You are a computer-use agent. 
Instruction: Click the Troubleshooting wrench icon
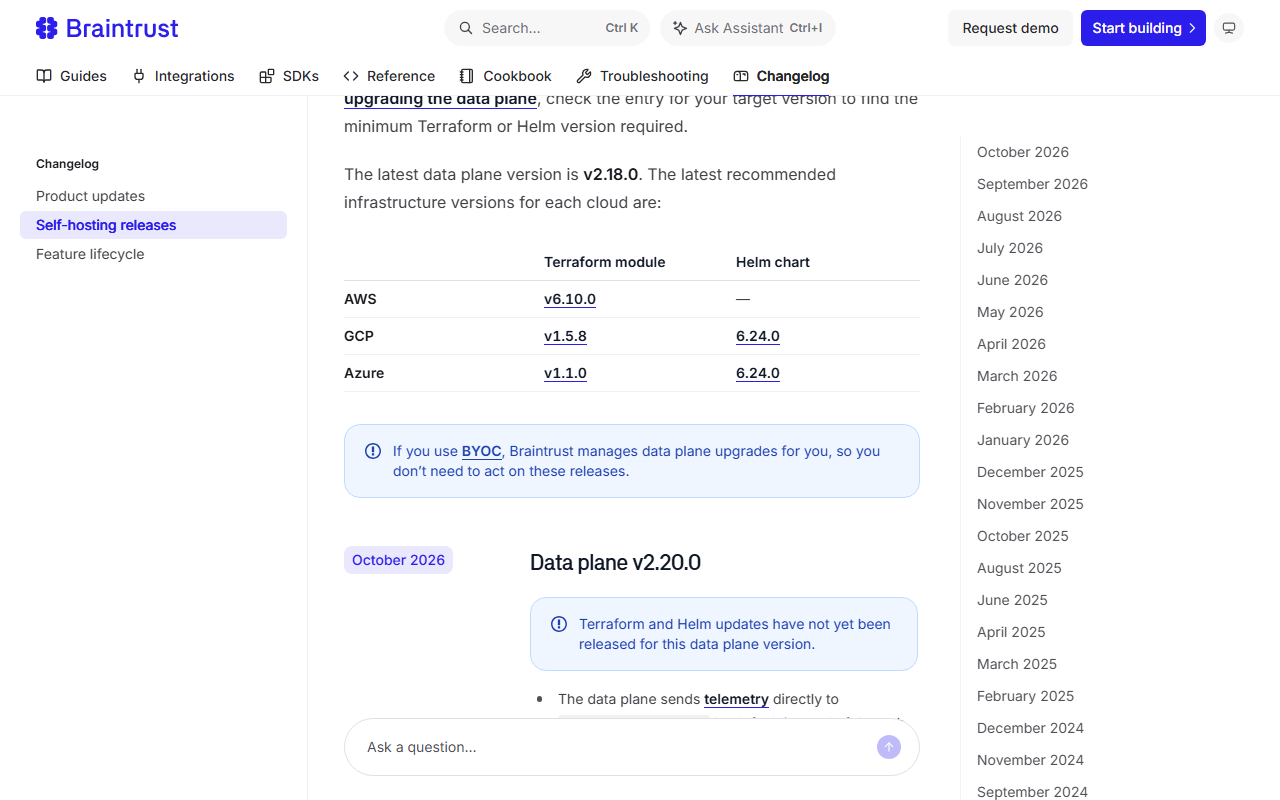click(584, 76)
